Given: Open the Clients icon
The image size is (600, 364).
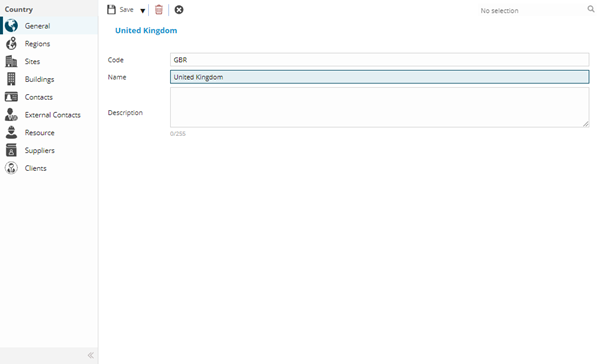Looking at the screenshot, I should coord(11,168).
